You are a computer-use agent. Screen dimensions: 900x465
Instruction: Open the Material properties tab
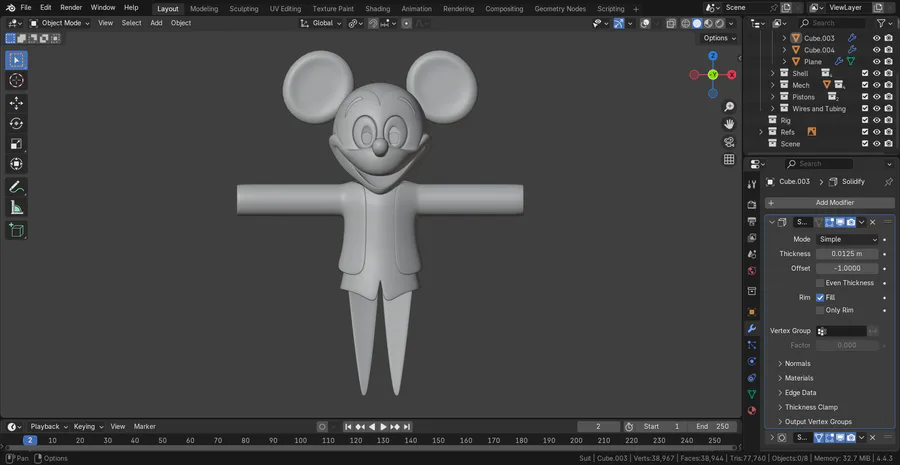point(751,410)
